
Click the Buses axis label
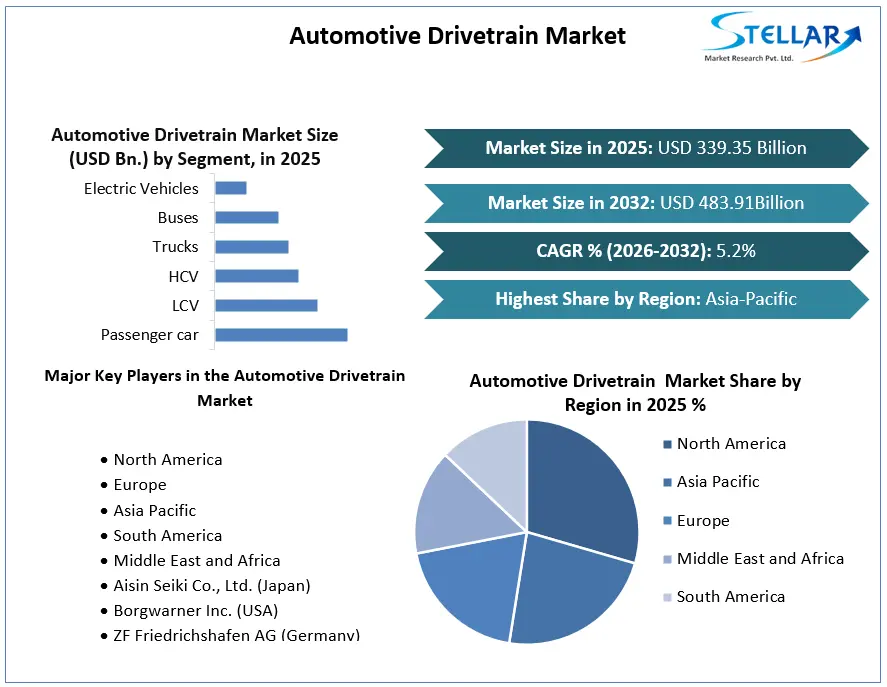click(x=178, y=218)
